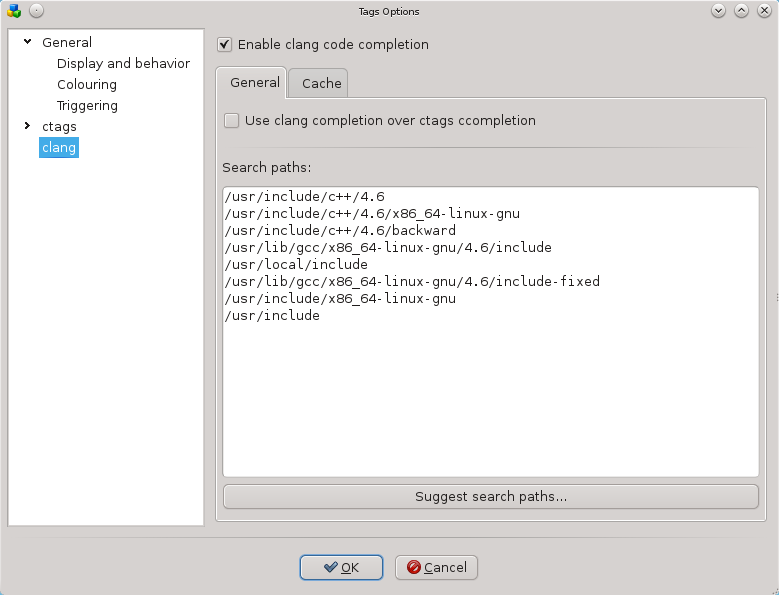Disable Enable clang code completion checkbox

(225, 45)
